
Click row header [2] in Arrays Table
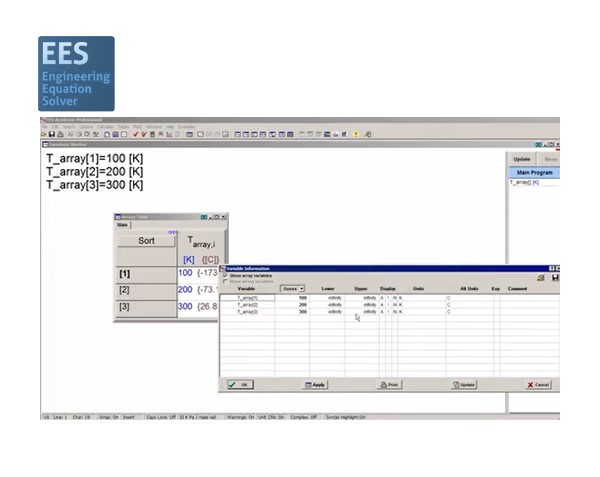146,290
